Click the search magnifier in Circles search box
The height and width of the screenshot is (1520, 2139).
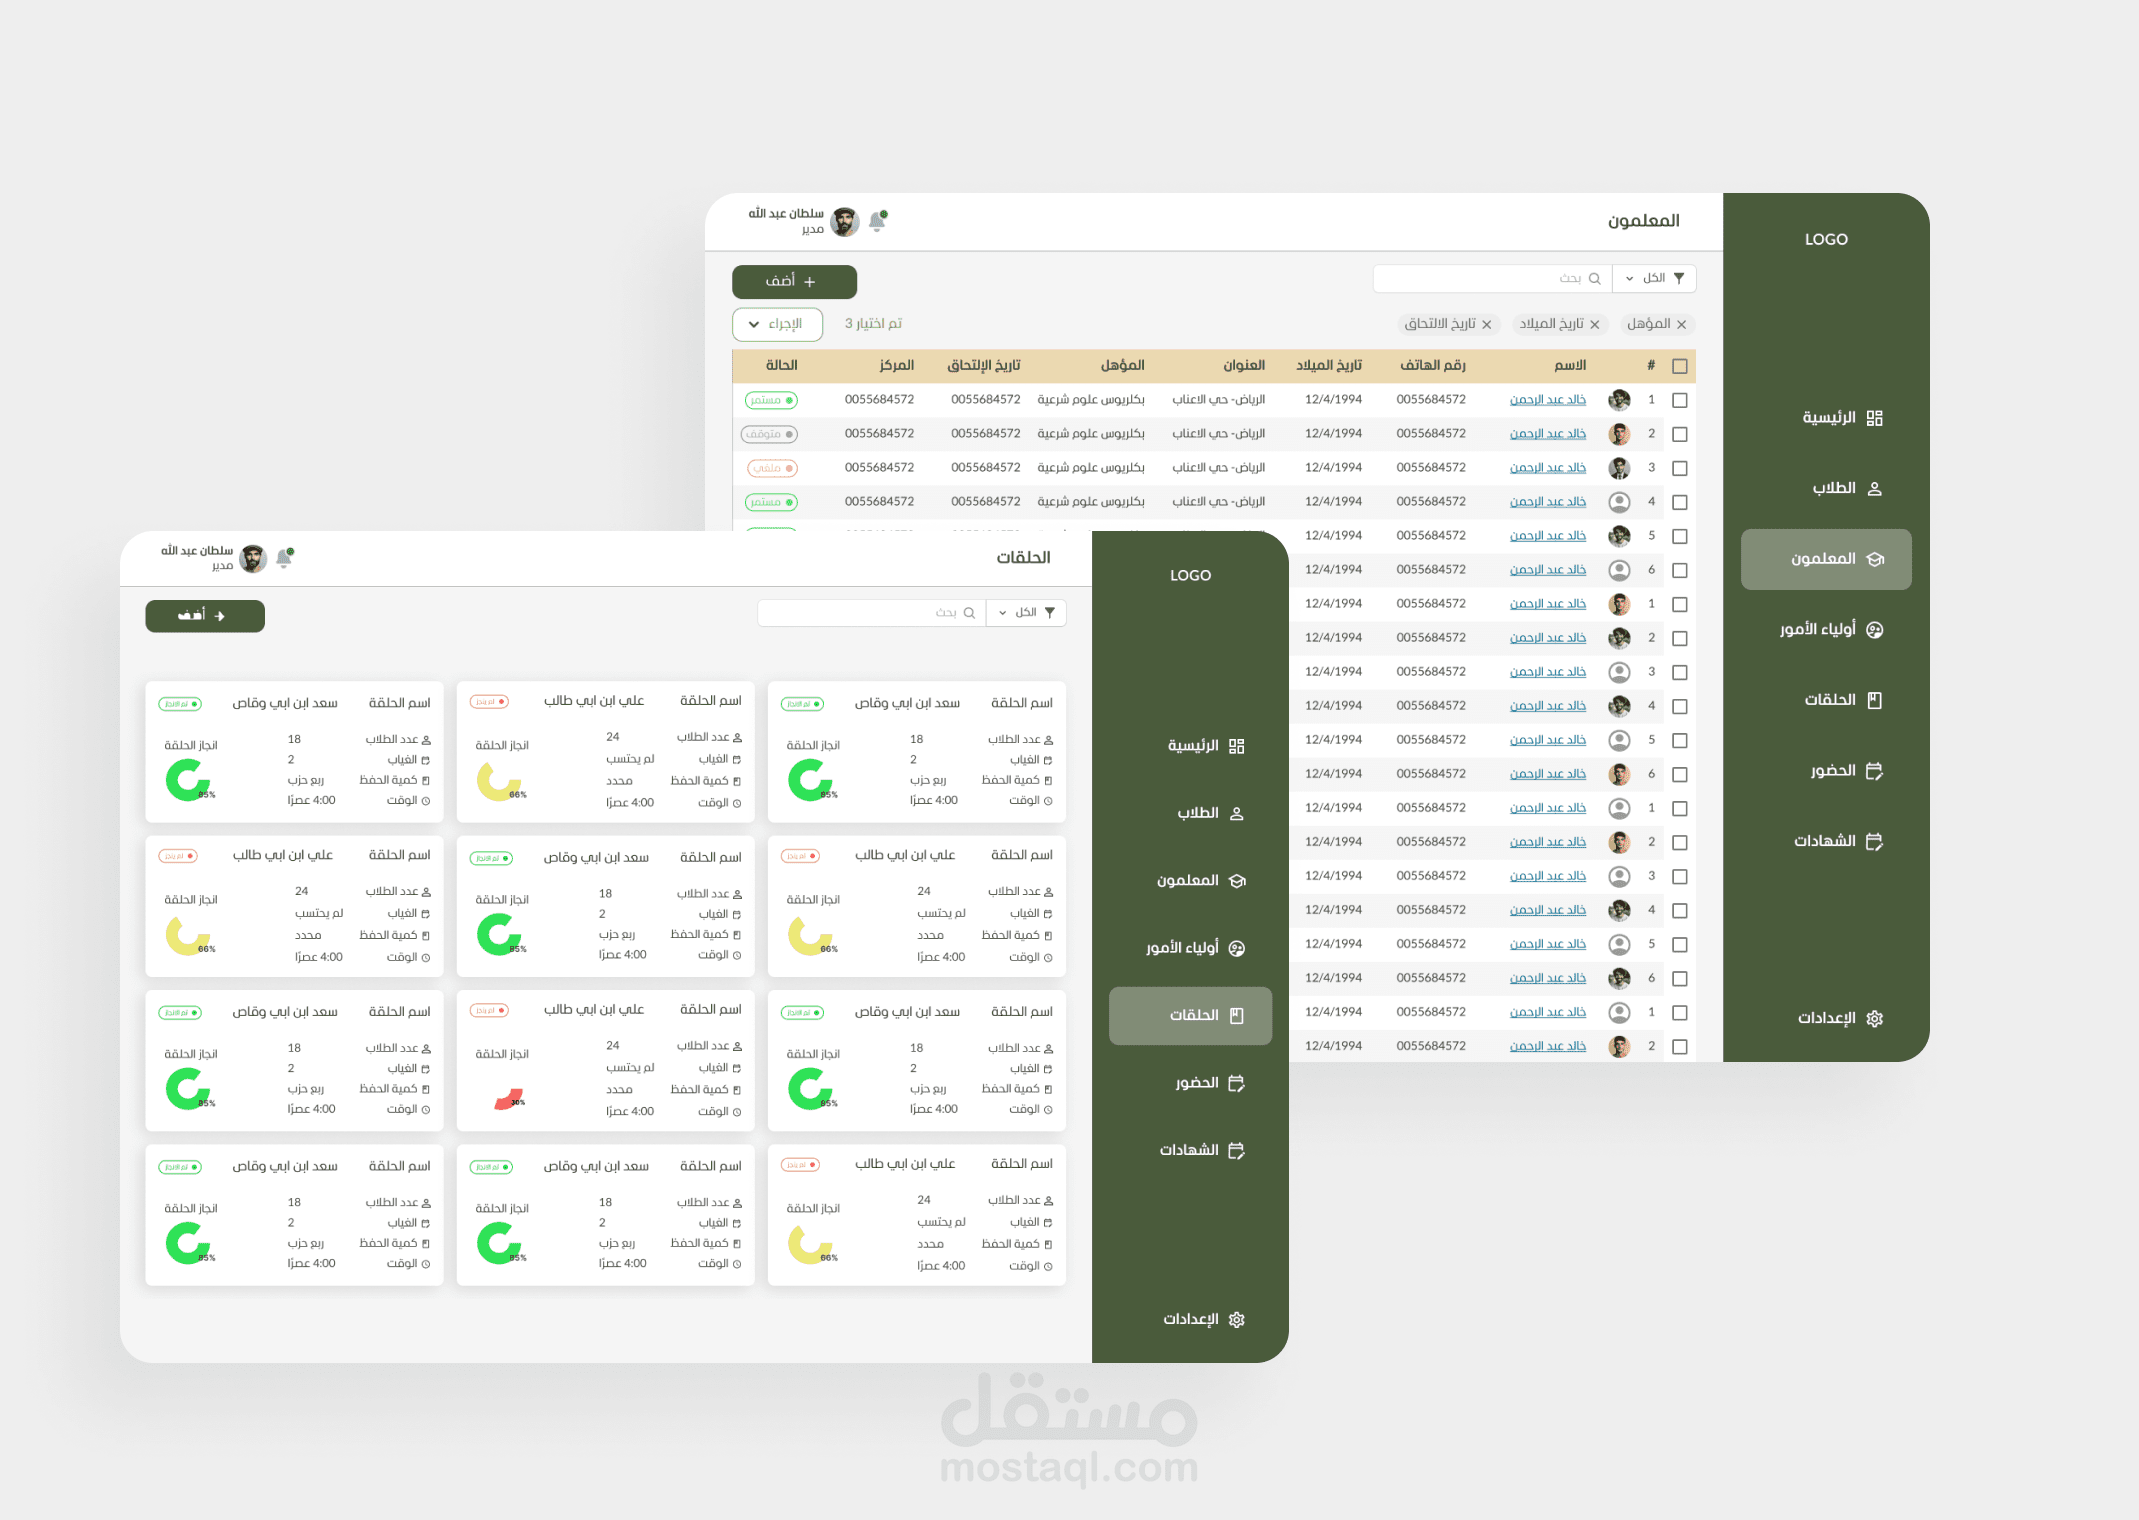tap(969, 613)
